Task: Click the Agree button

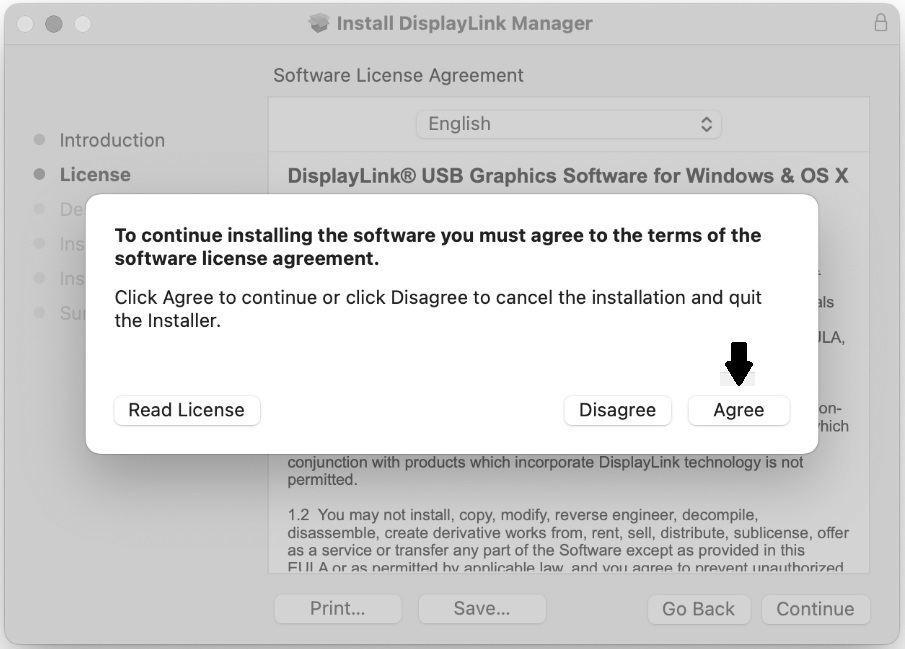Action: pyautogui.click(x=739, y=410)
